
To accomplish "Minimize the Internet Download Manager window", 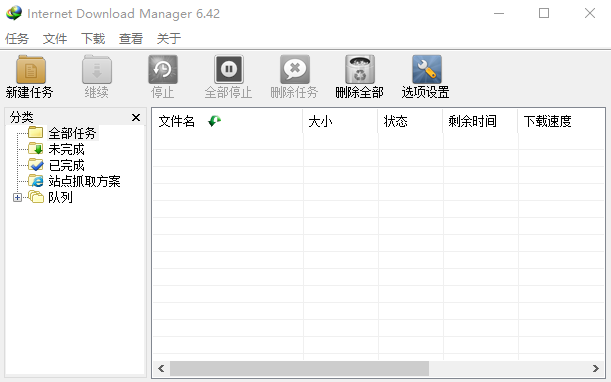I will point(499,13).
